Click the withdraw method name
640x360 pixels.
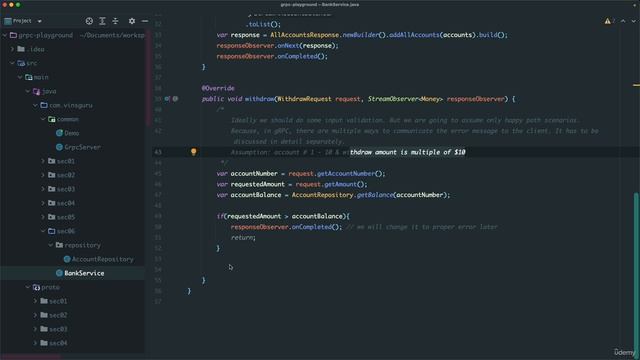tap(260, 99)
